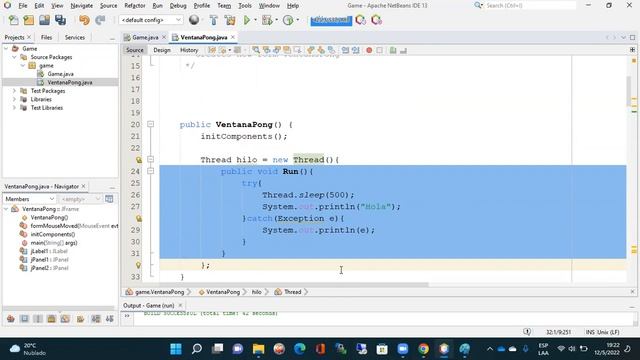Expand the Test Packages node

pos(14,91)
